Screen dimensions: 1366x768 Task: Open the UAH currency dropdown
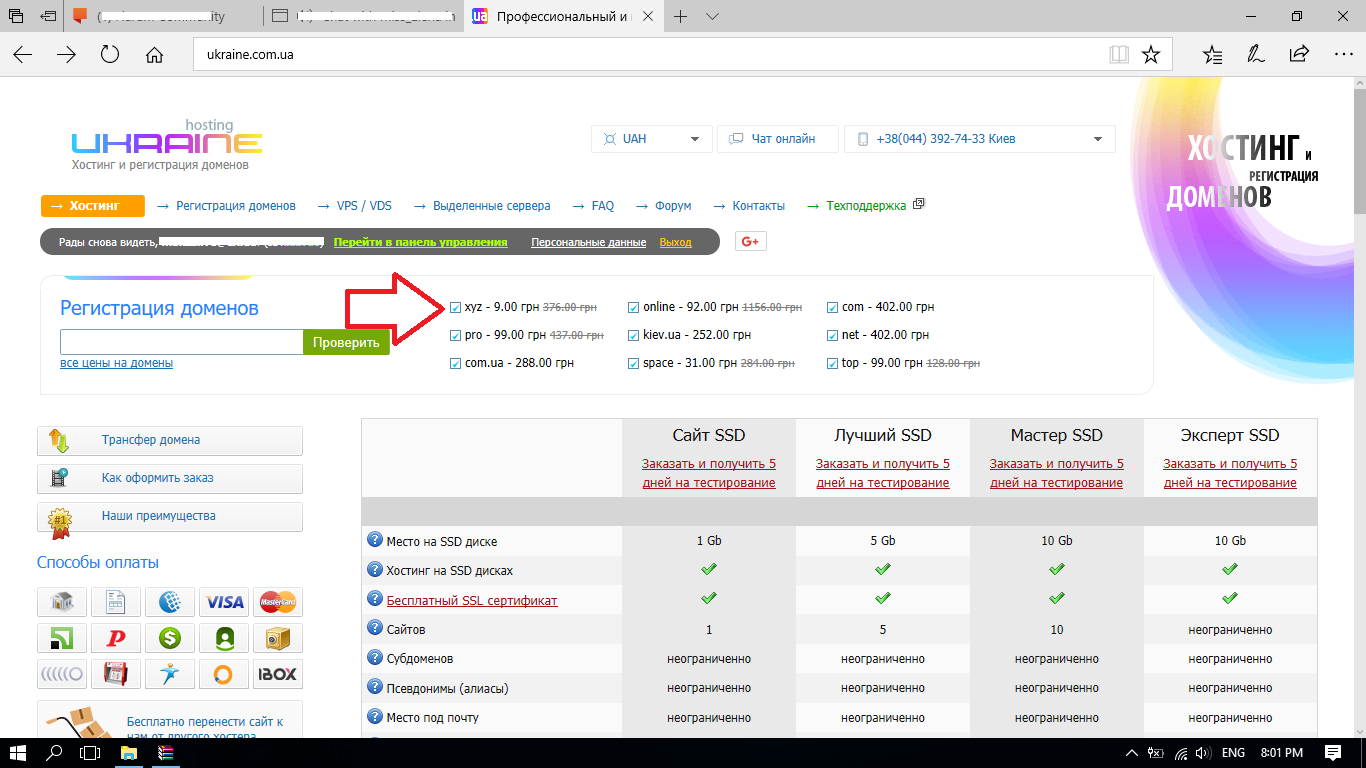click(x=652, y=139)
